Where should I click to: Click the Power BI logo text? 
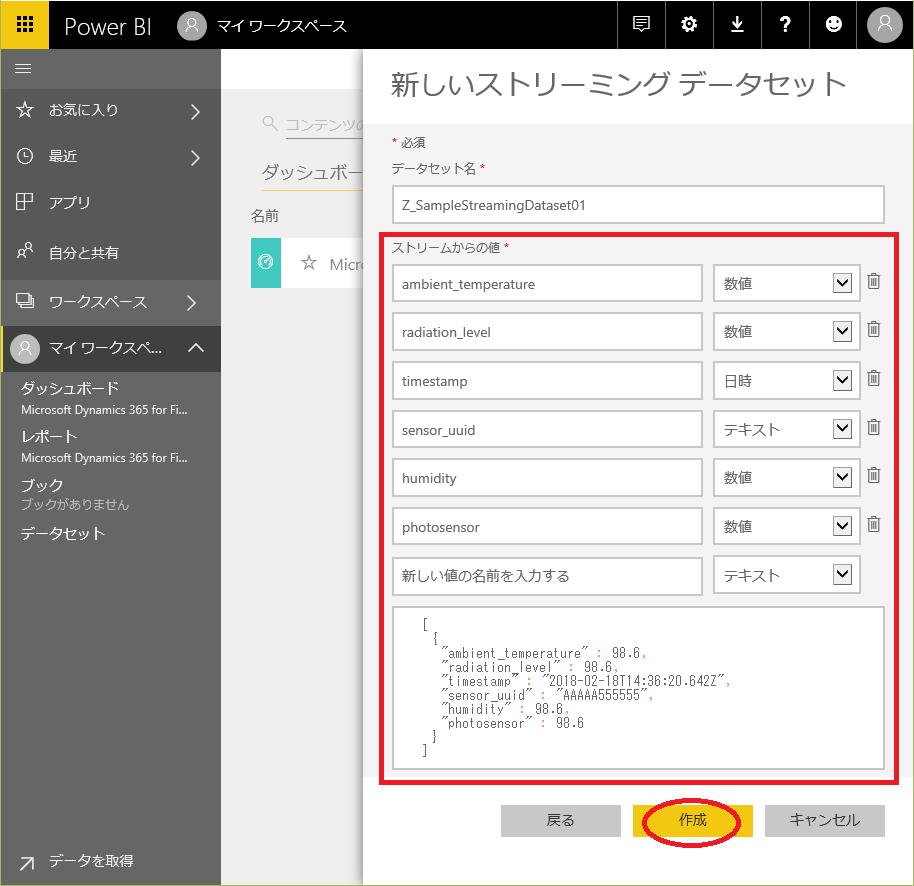[108, 27]
